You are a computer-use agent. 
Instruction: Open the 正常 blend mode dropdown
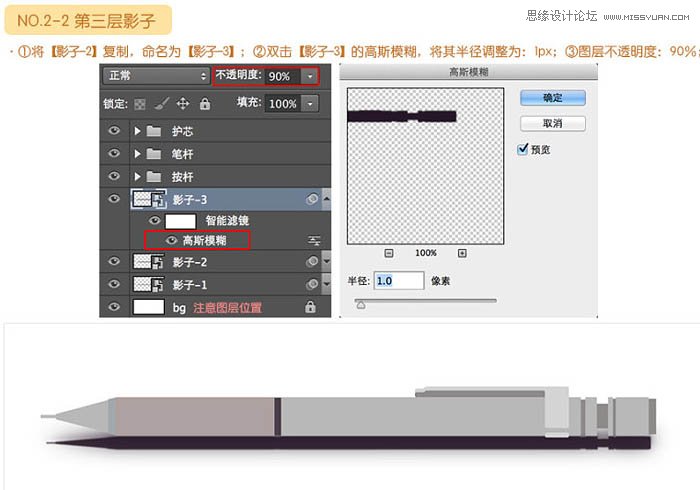tap(156, 76)
